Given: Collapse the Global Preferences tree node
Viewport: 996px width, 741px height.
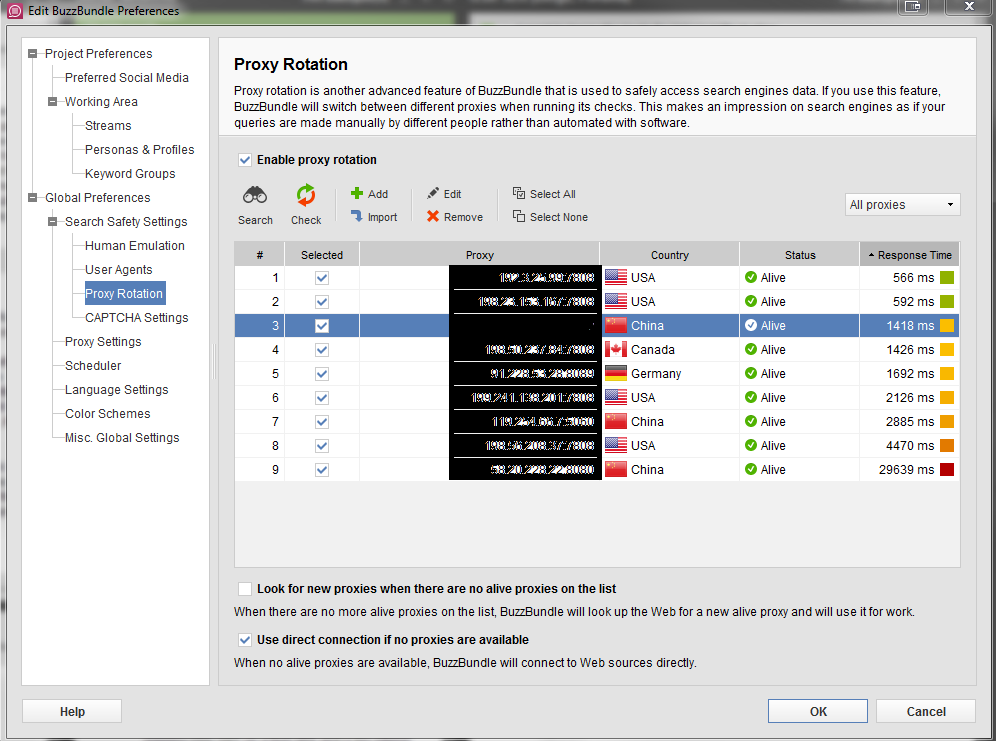Looking at the screenshot, I should [32, 197].
